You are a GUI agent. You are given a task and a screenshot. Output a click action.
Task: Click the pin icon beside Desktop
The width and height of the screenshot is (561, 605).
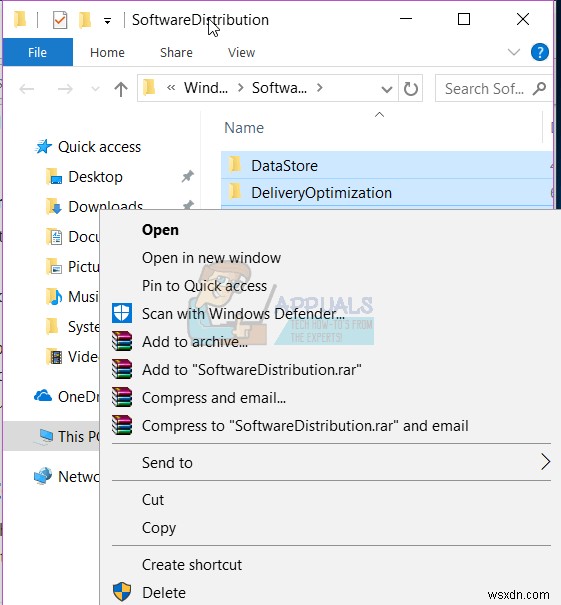188,177
